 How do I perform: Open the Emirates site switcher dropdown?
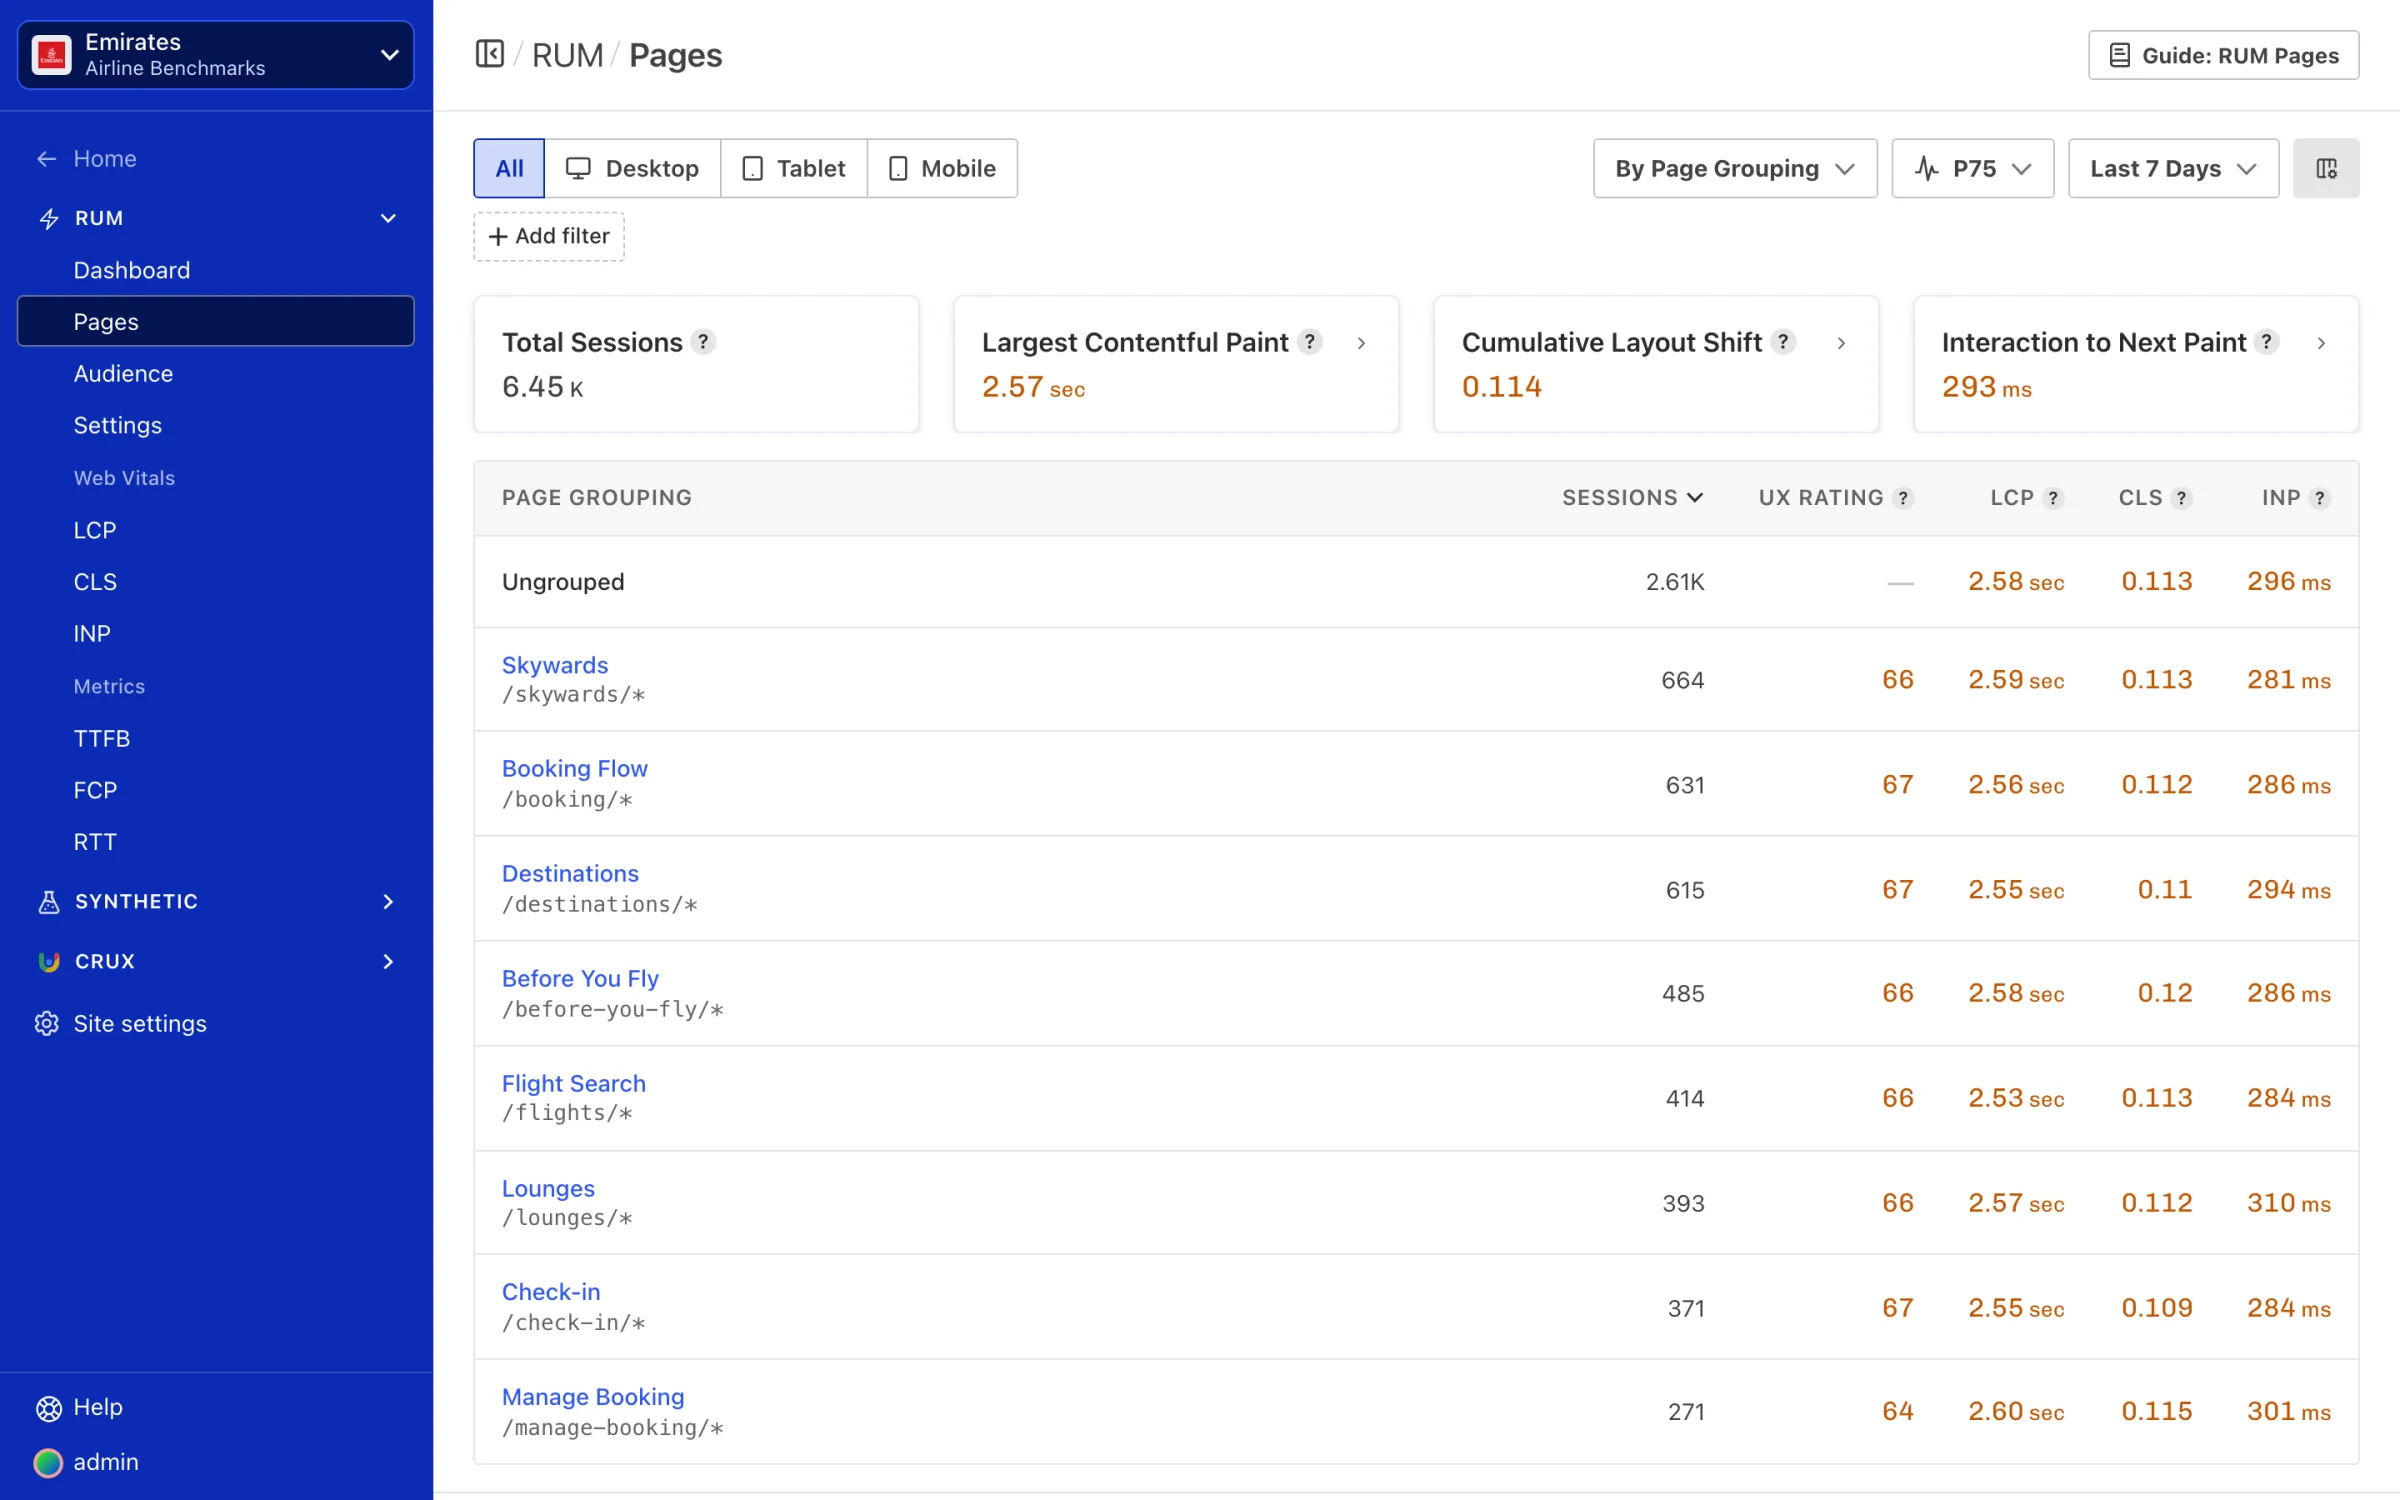tap(216, 55)
